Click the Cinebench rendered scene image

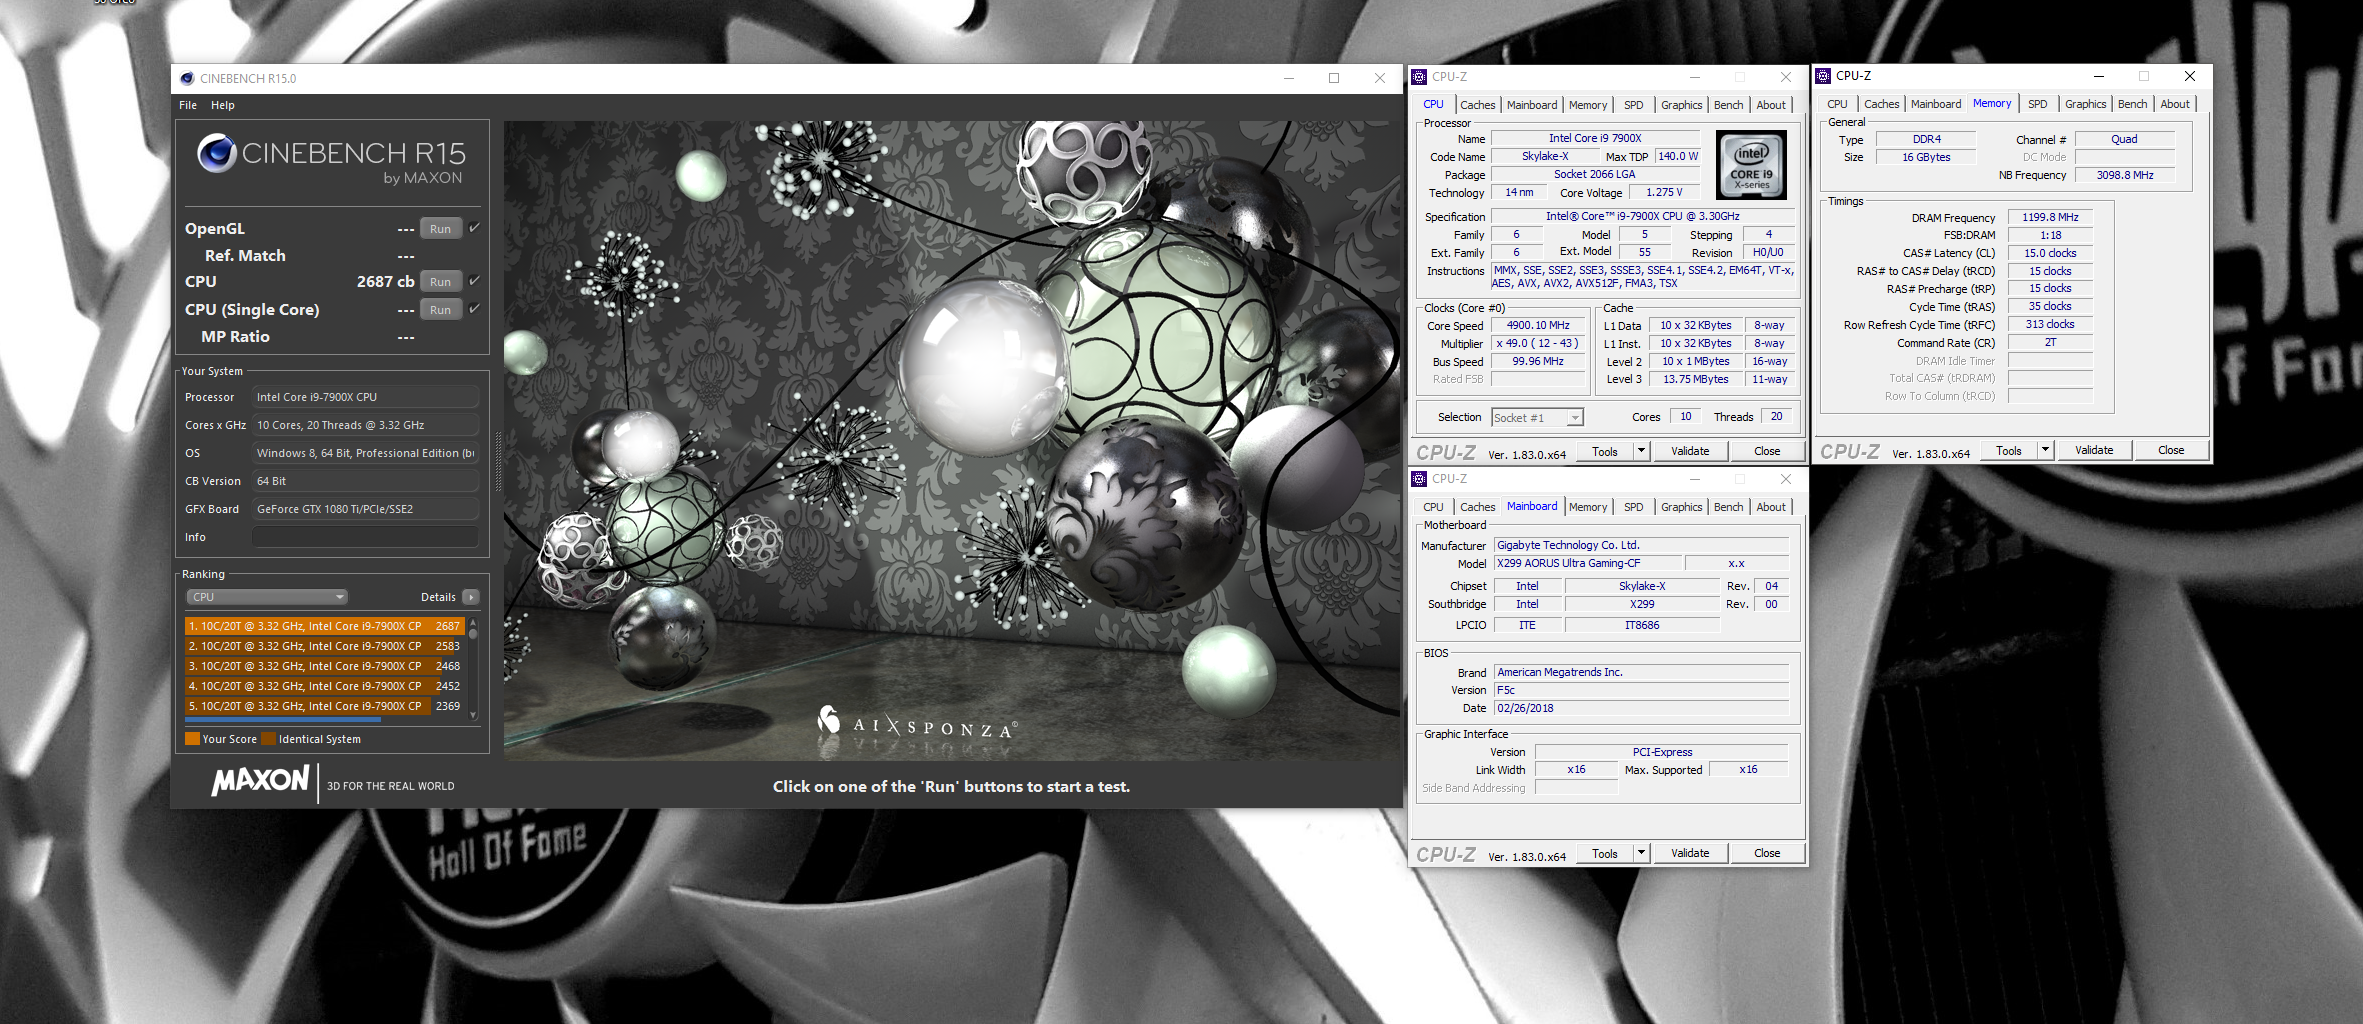pos(952,440)
